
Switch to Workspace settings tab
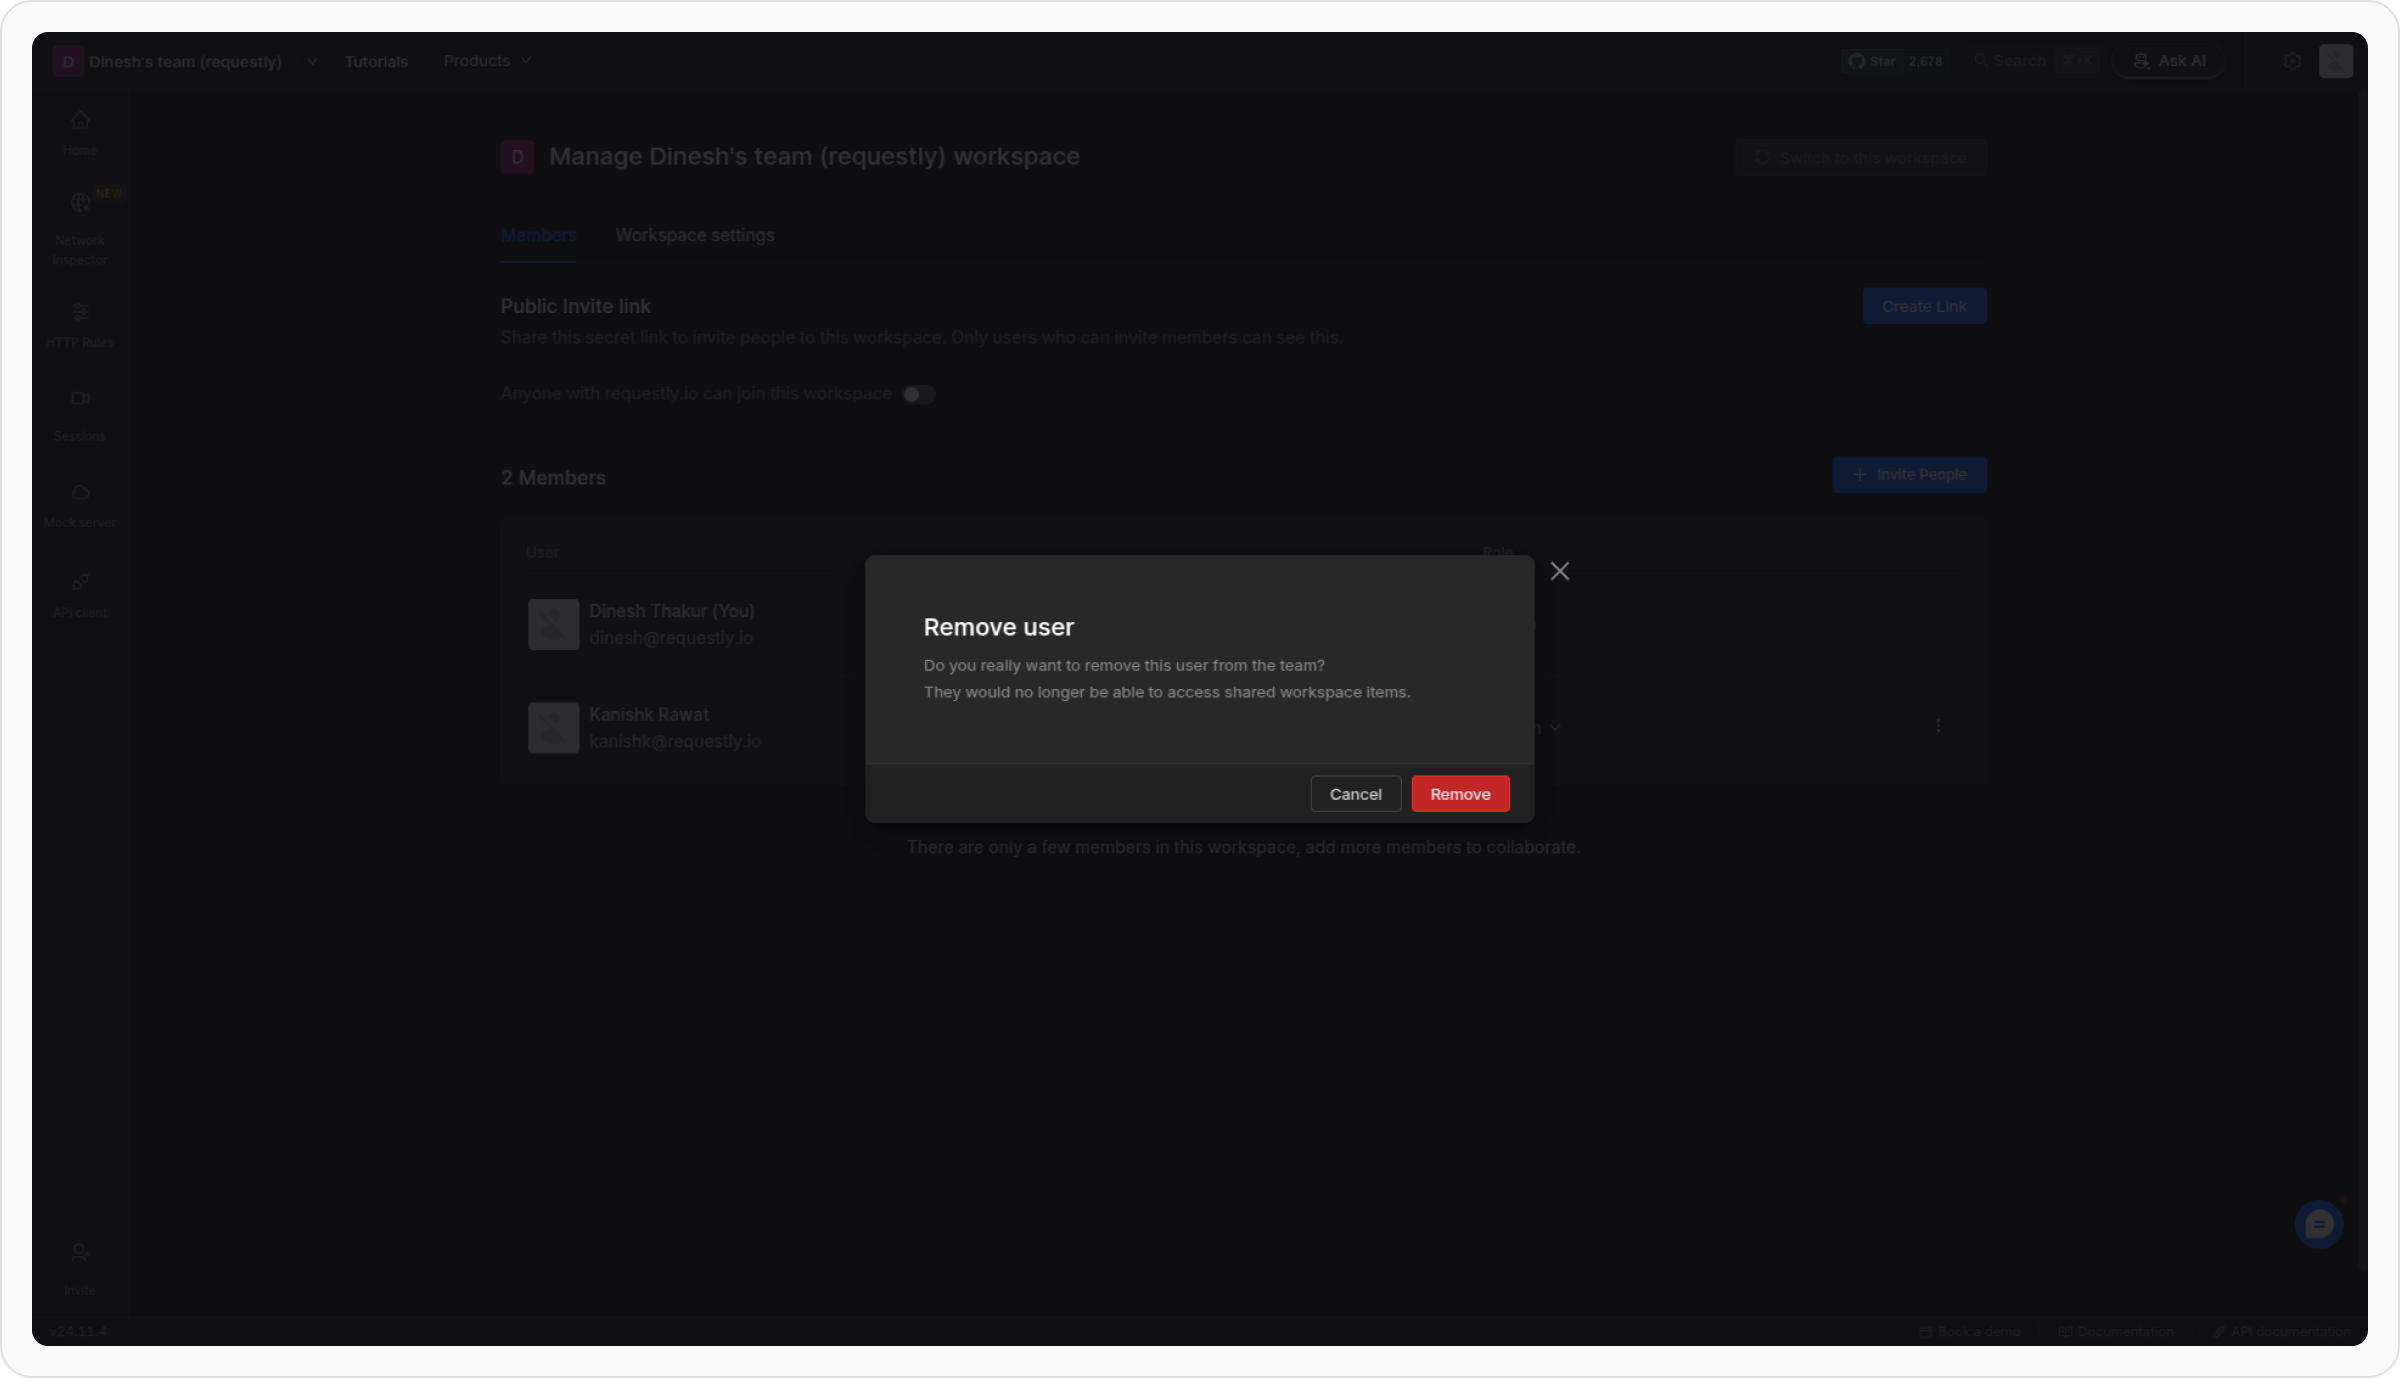[x=694, y=236]
